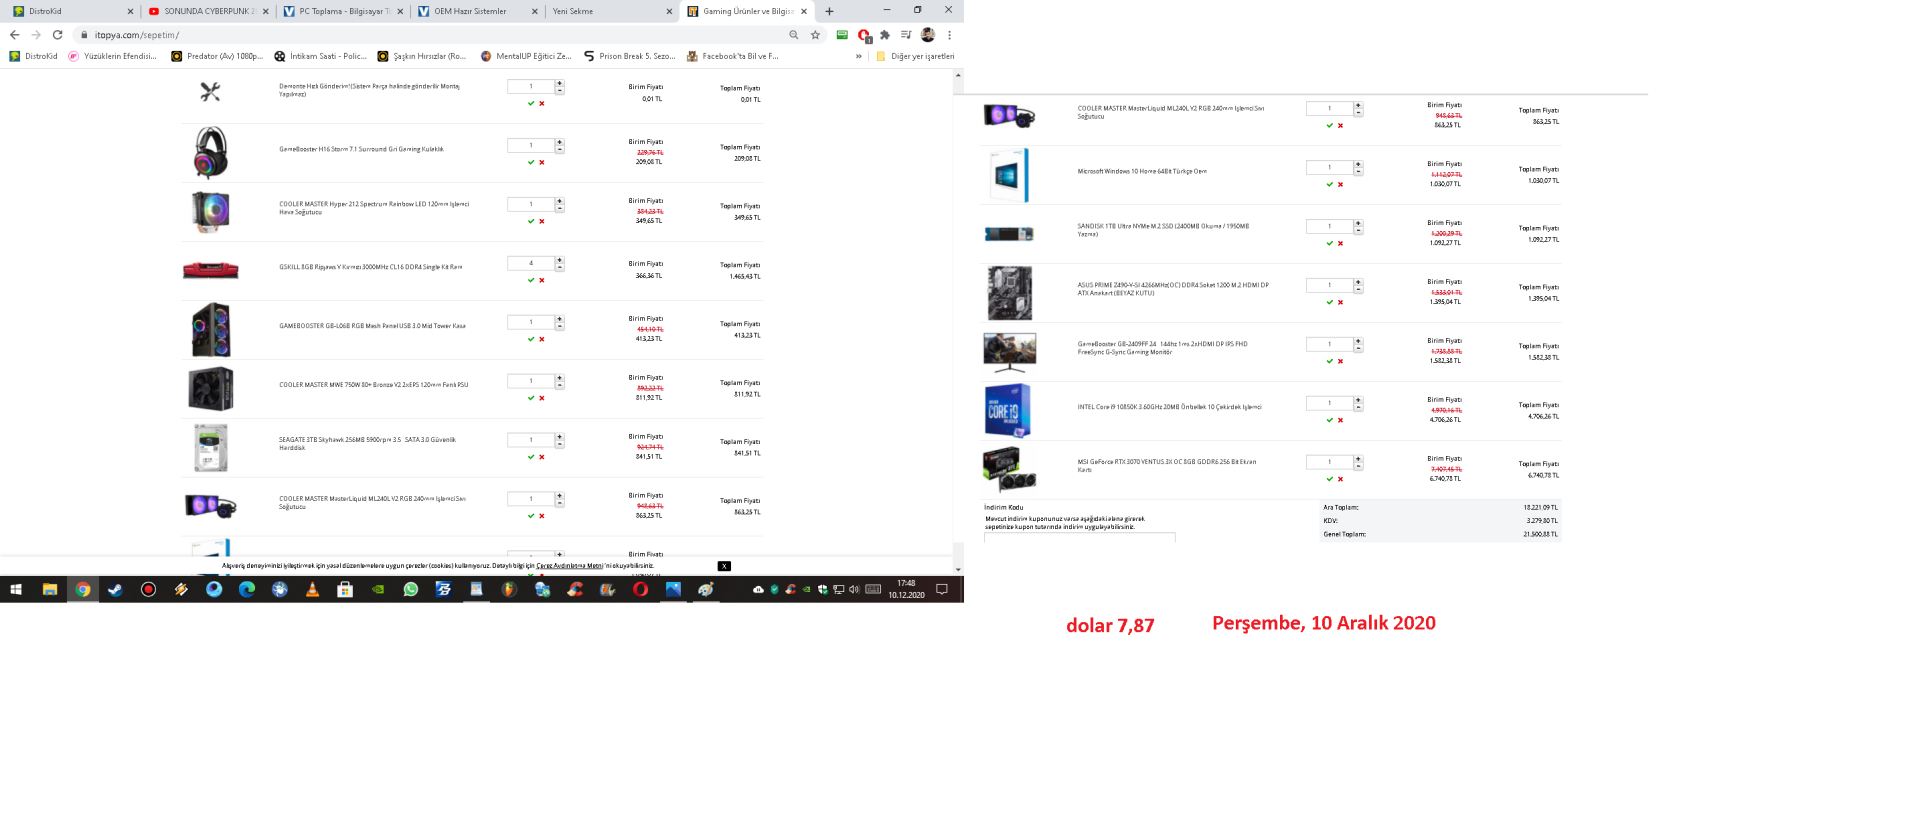Image resolution: width=1920 pixels, height=821 pixels.
Task: Open Steam from the taskbar
Action: pyautogui.click(x=115, y=590)
